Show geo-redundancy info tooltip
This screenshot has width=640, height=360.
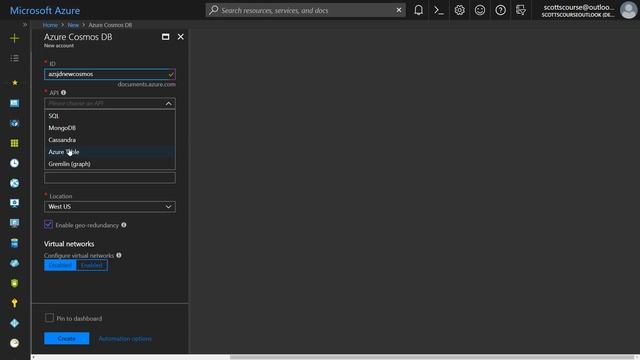(x=124, y=225)
